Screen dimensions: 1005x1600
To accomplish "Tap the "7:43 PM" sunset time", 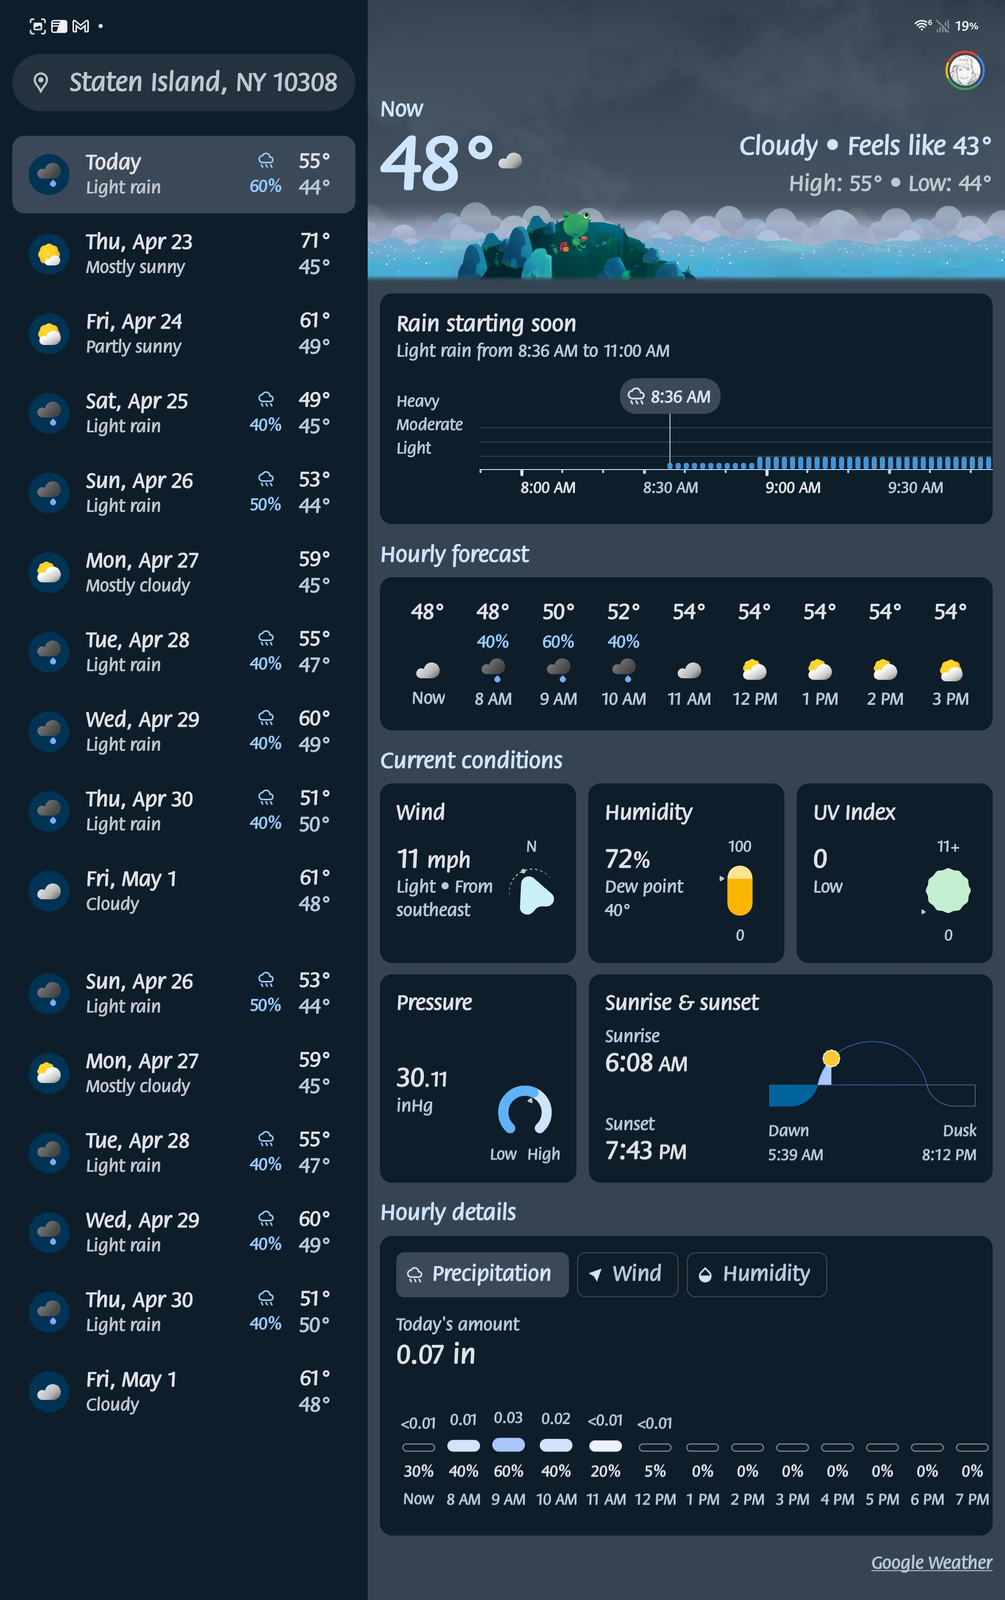I will click(646, 1151).
